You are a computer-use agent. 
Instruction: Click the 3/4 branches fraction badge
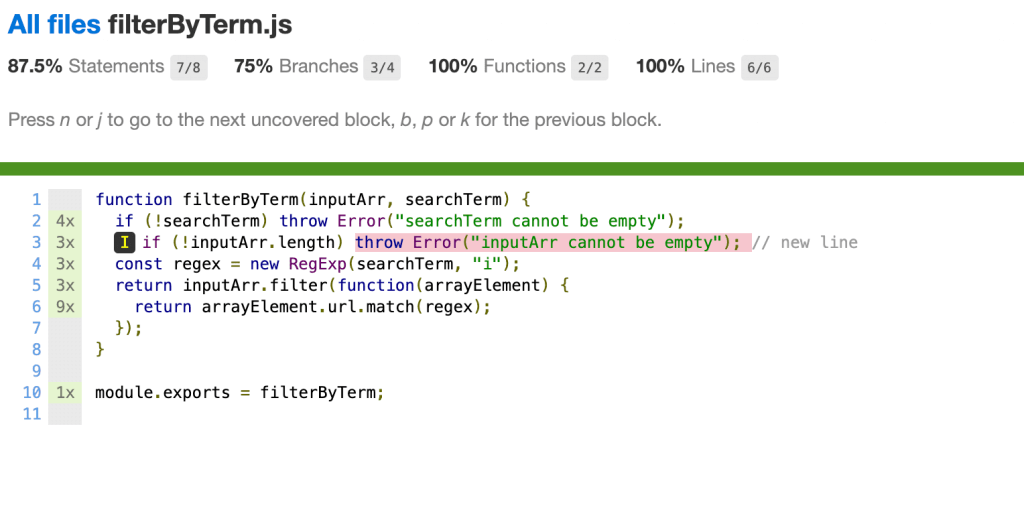tap(382, 67)
